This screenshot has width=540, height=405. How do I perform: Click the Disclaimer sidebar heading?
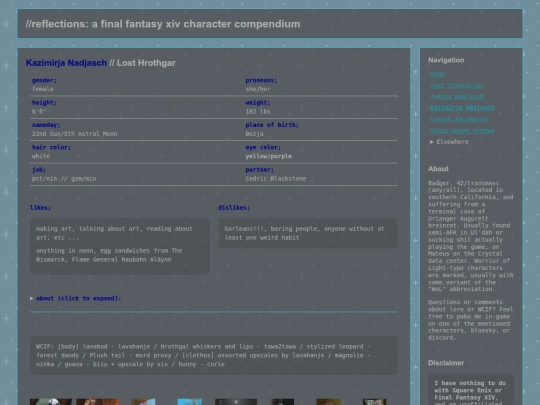(x=446, y=363)
